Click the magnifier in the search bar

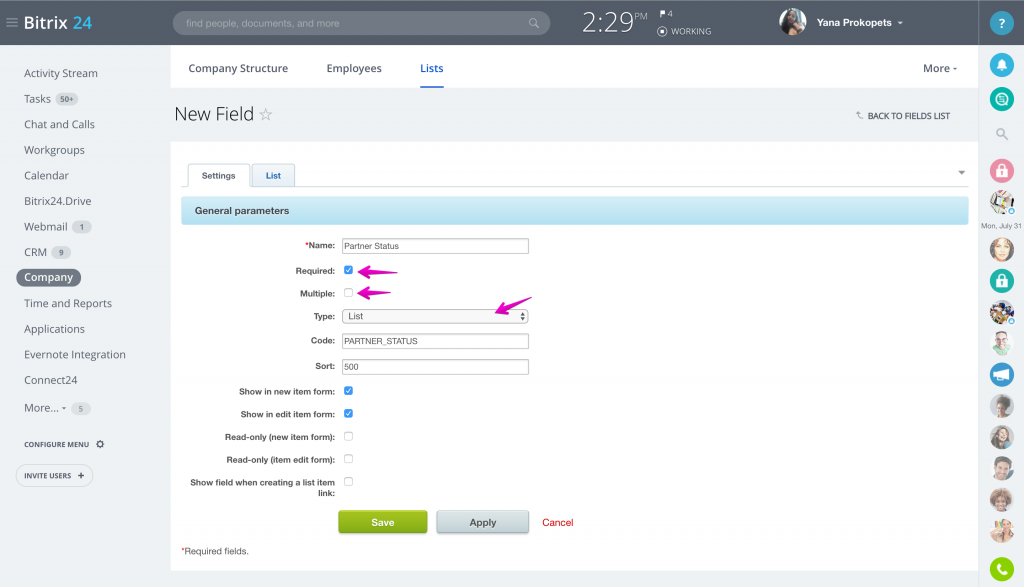(534, 23)
